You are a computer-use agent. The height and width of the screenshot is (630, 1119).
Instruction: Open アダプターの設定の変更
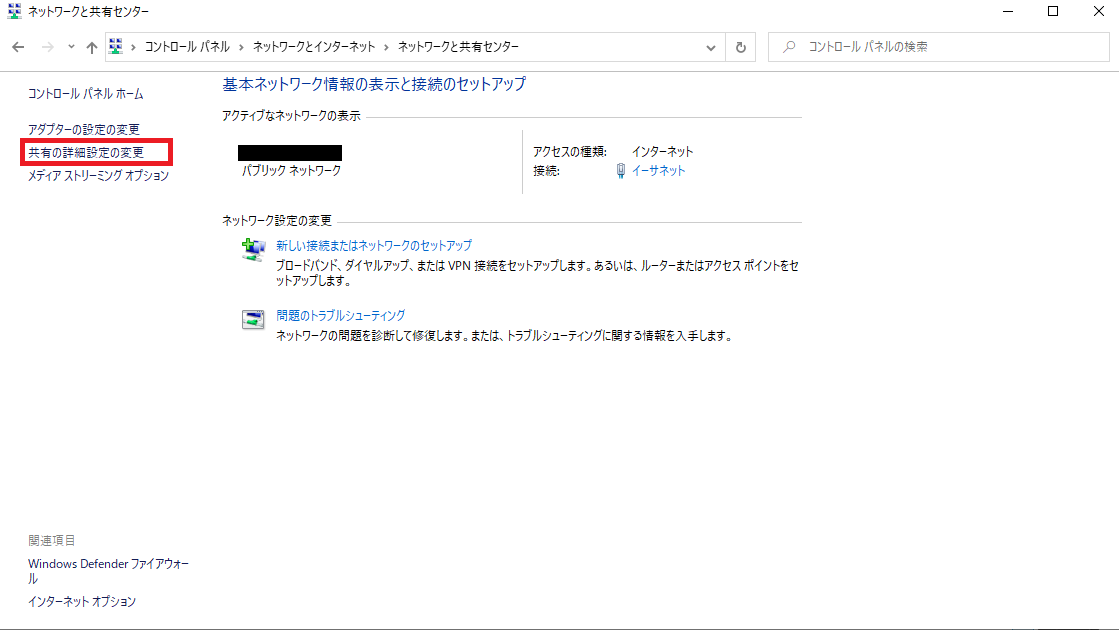click(x=84, y=129)
